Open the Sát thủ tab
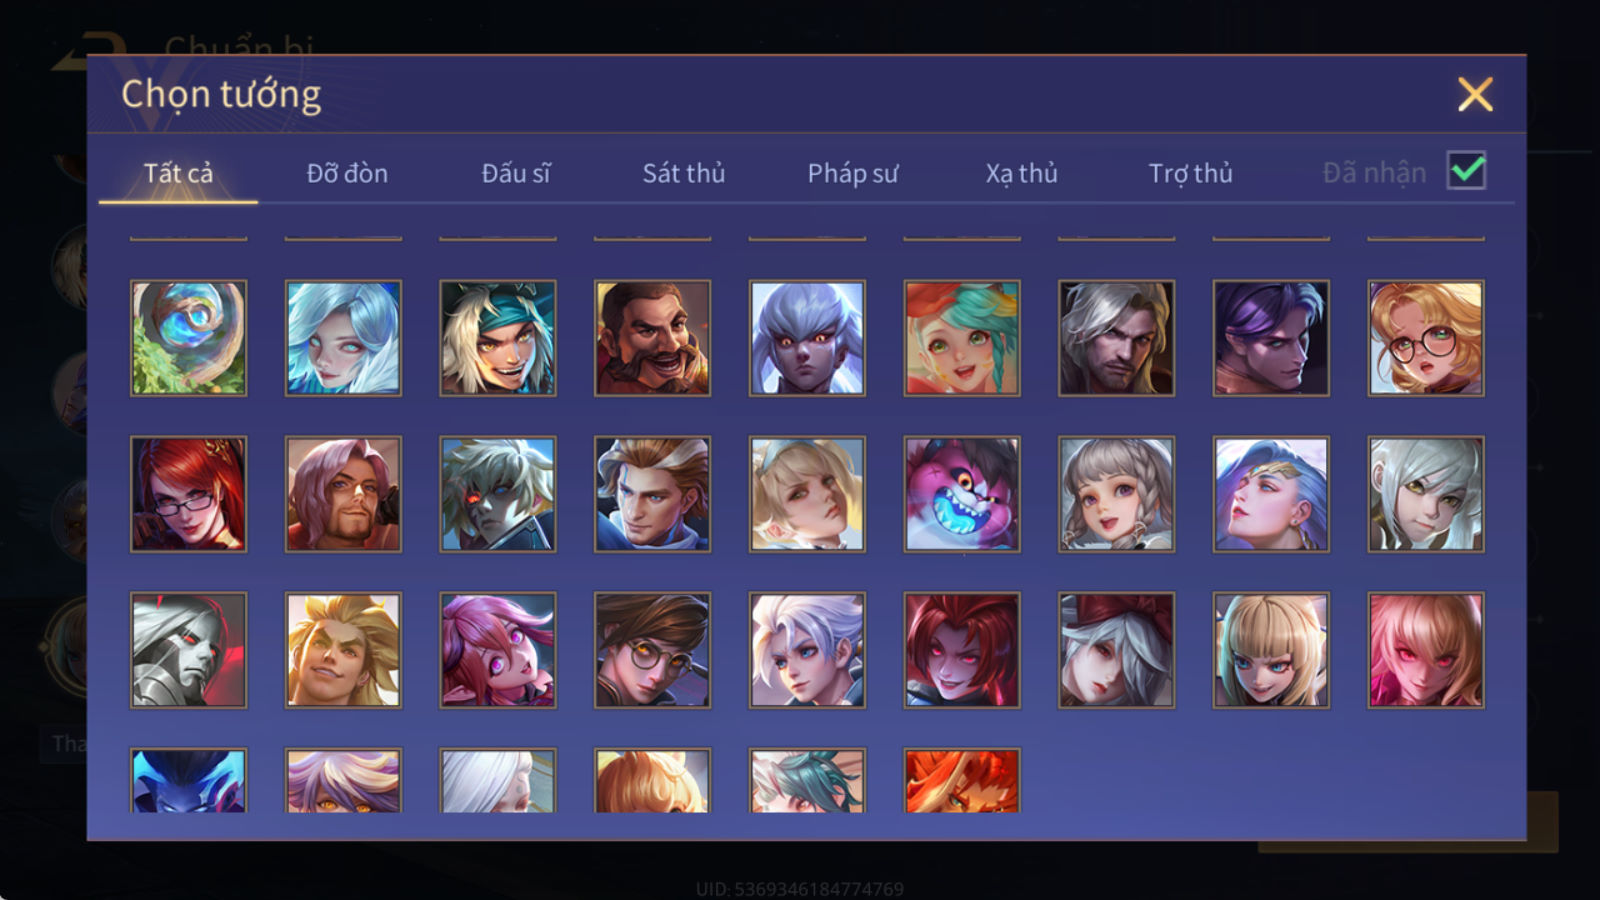Screen dimensions: 1600x900 point(683,173)
